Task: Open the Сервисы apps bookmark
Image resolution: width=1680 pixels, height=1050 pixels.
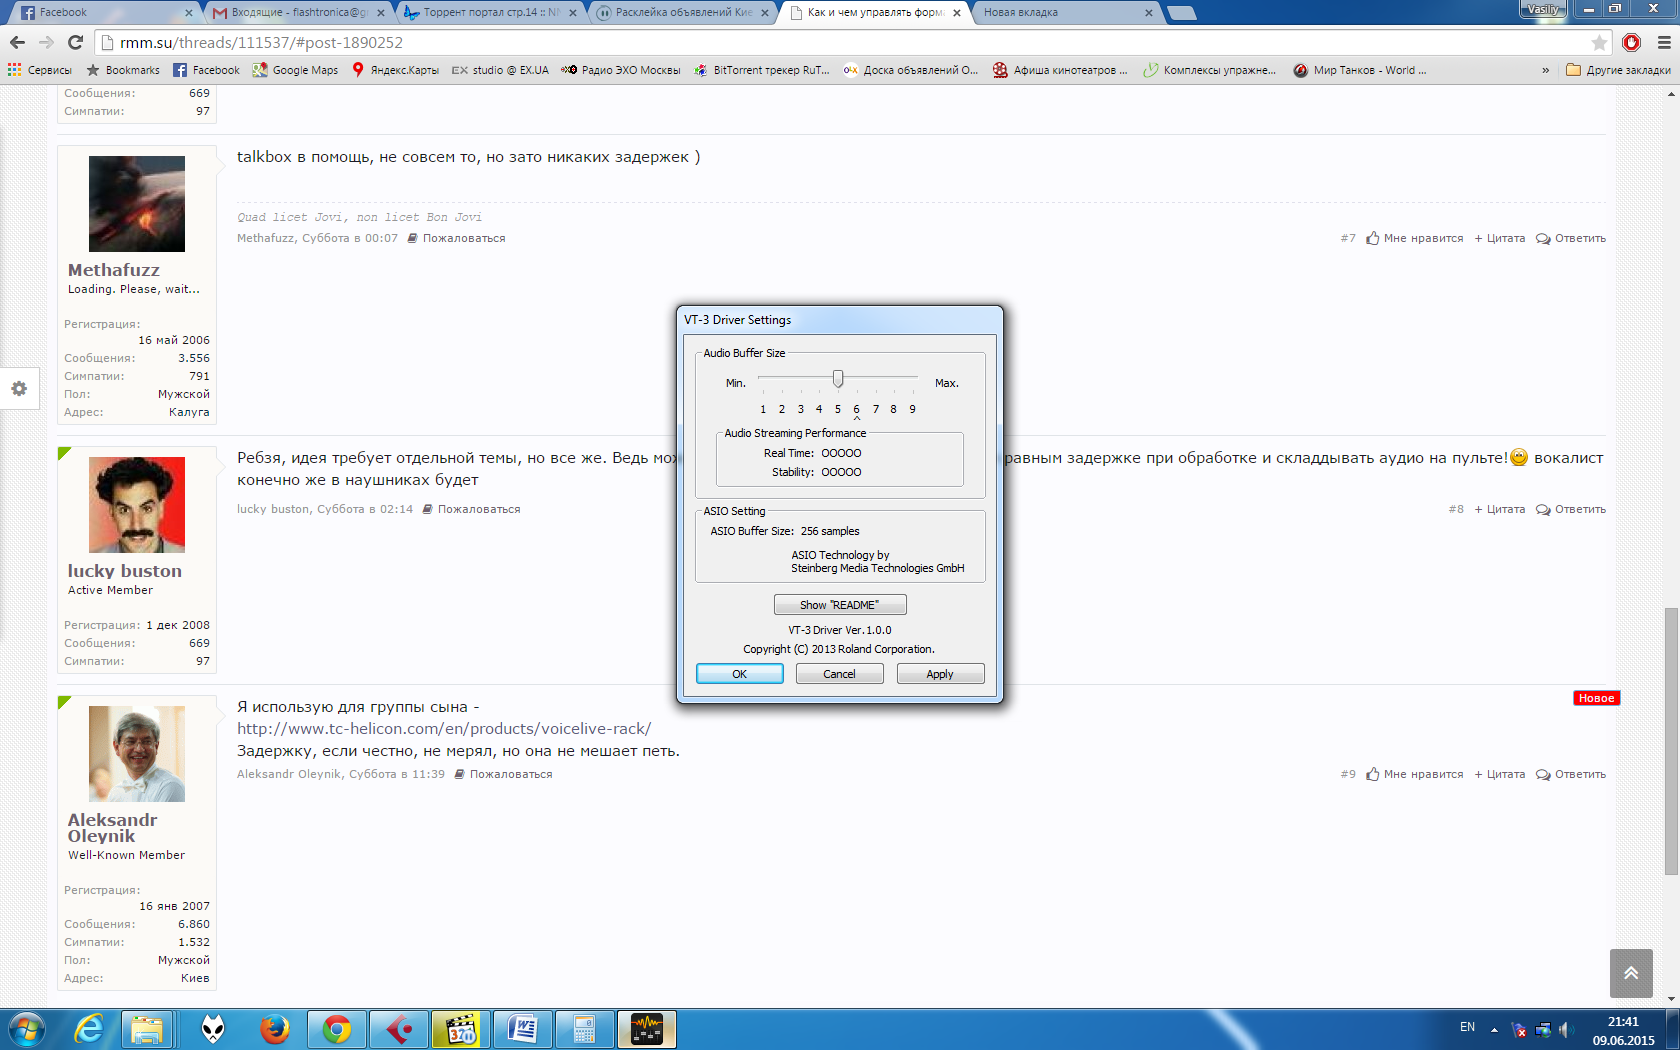Action: [40, 70]
